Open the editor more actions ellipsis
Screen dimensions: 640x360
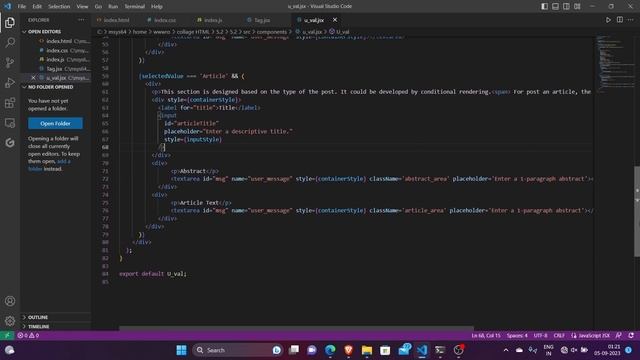[x=631, y=20]
